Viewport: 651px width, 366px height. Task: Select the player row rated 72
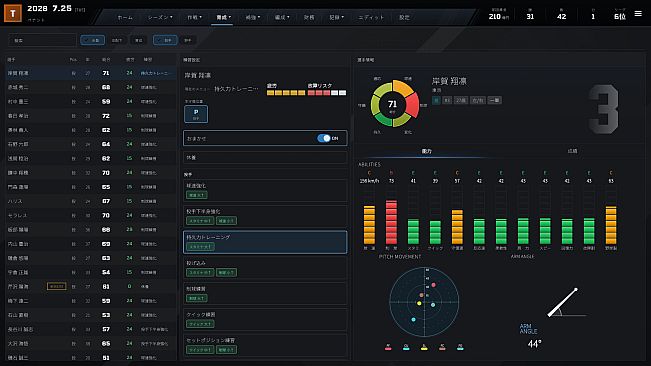coord(91,116)
